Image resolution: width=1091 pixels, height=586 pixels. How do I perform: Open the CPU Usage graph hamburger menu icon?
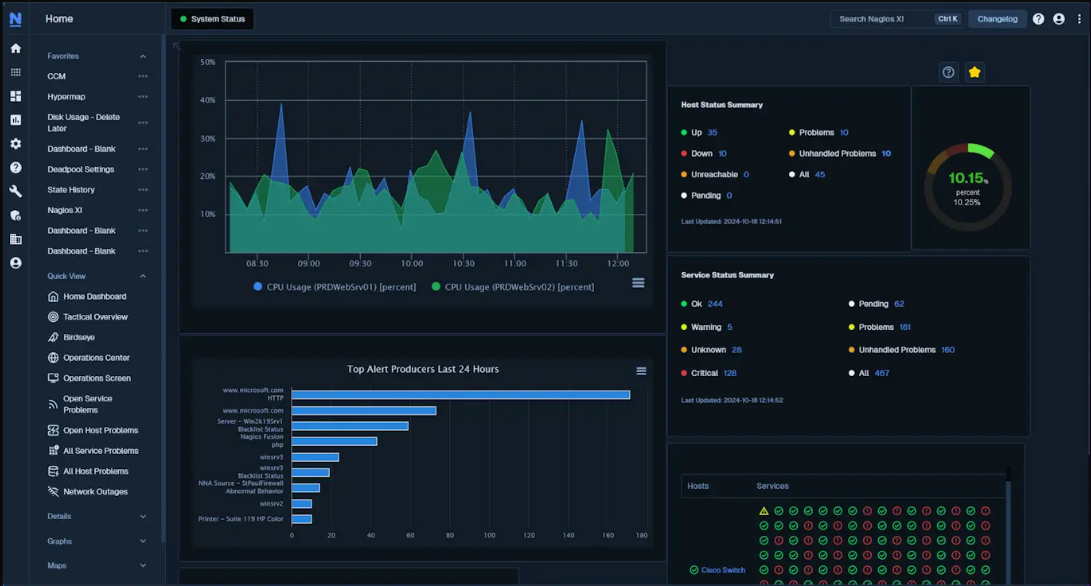pyautogui.click(x=638, y=283)
